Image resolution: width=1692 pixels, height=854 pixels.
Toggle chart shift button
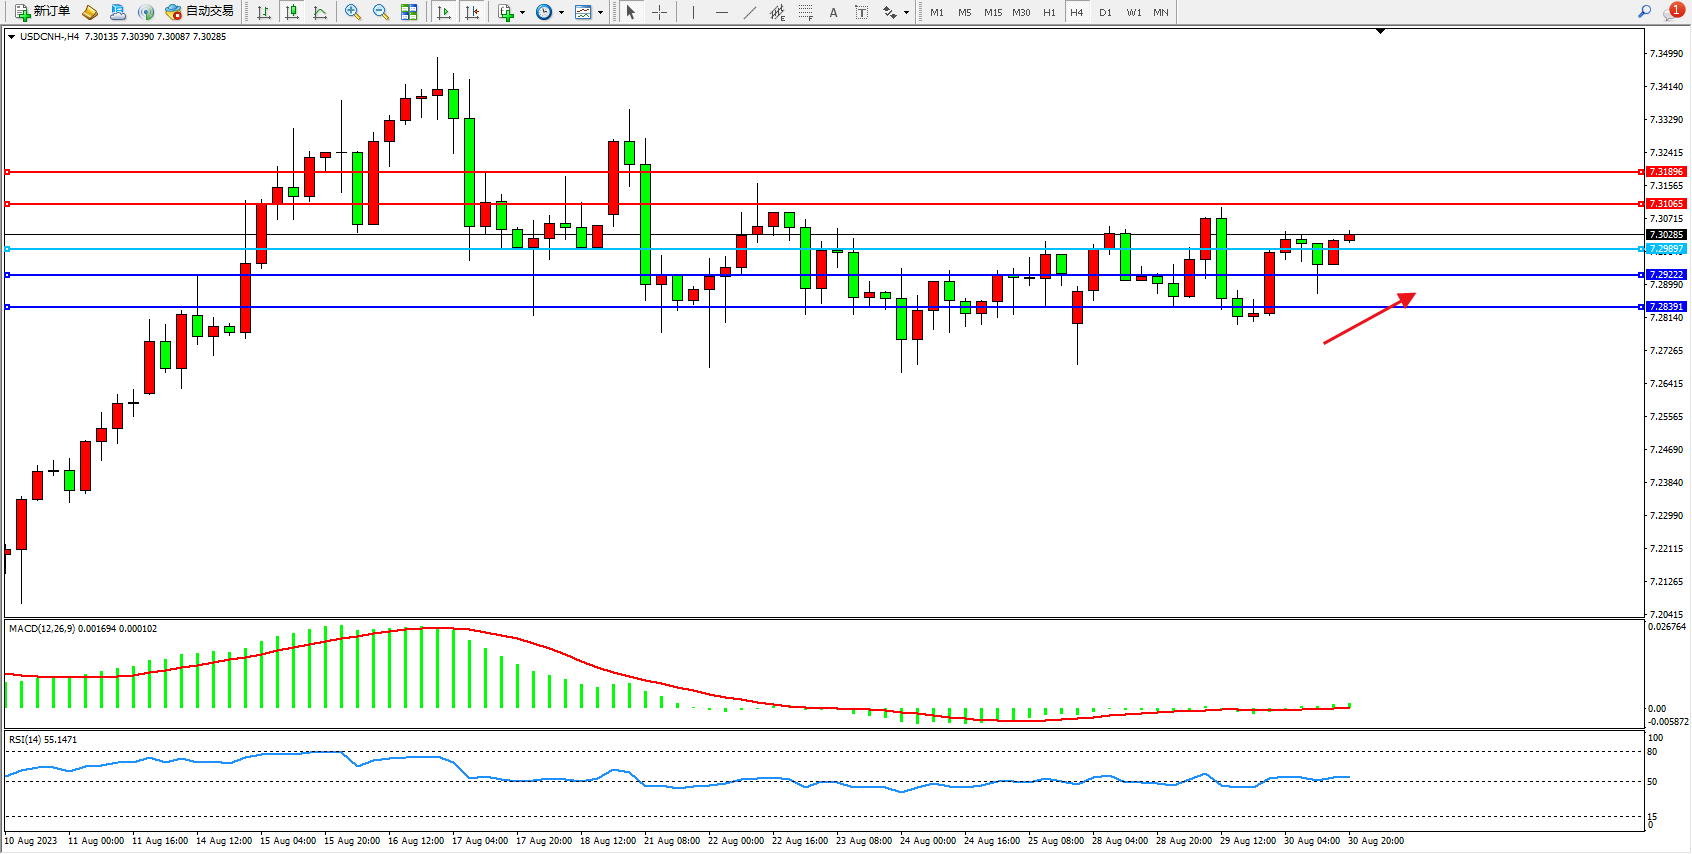[472, 12]
